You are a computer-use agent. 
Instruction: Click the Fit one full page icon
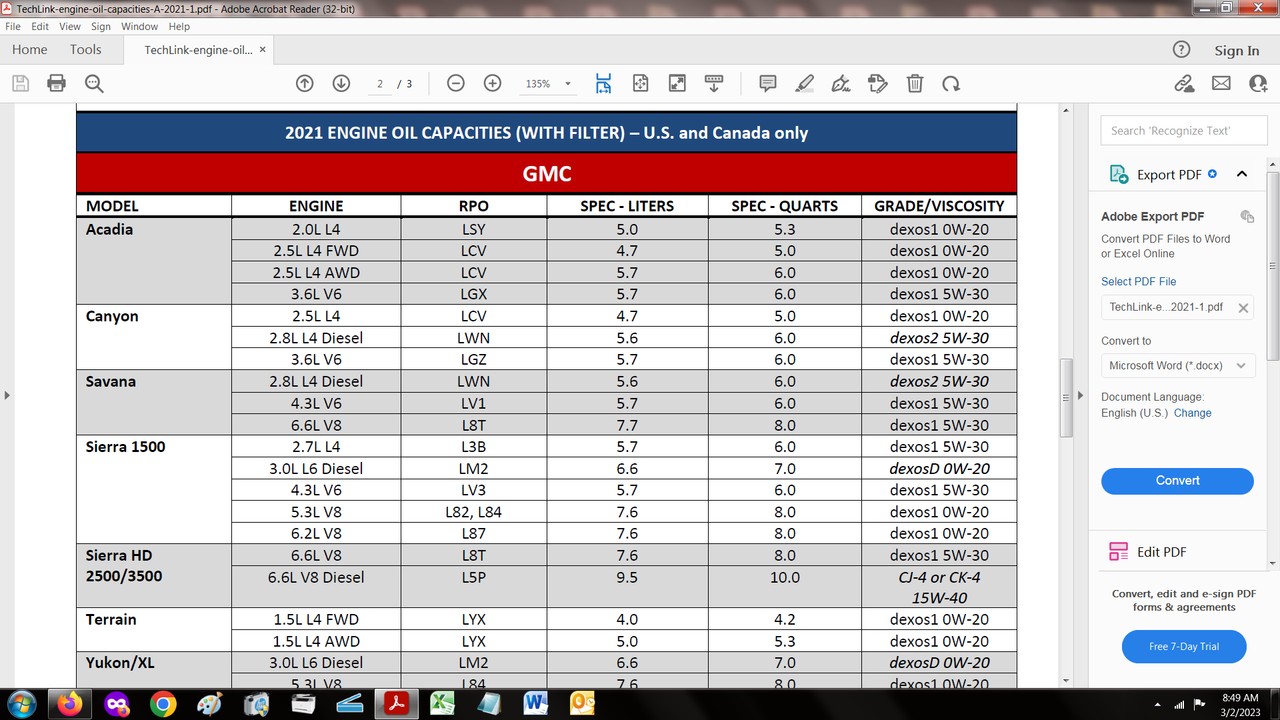click(x=641, y=84)
